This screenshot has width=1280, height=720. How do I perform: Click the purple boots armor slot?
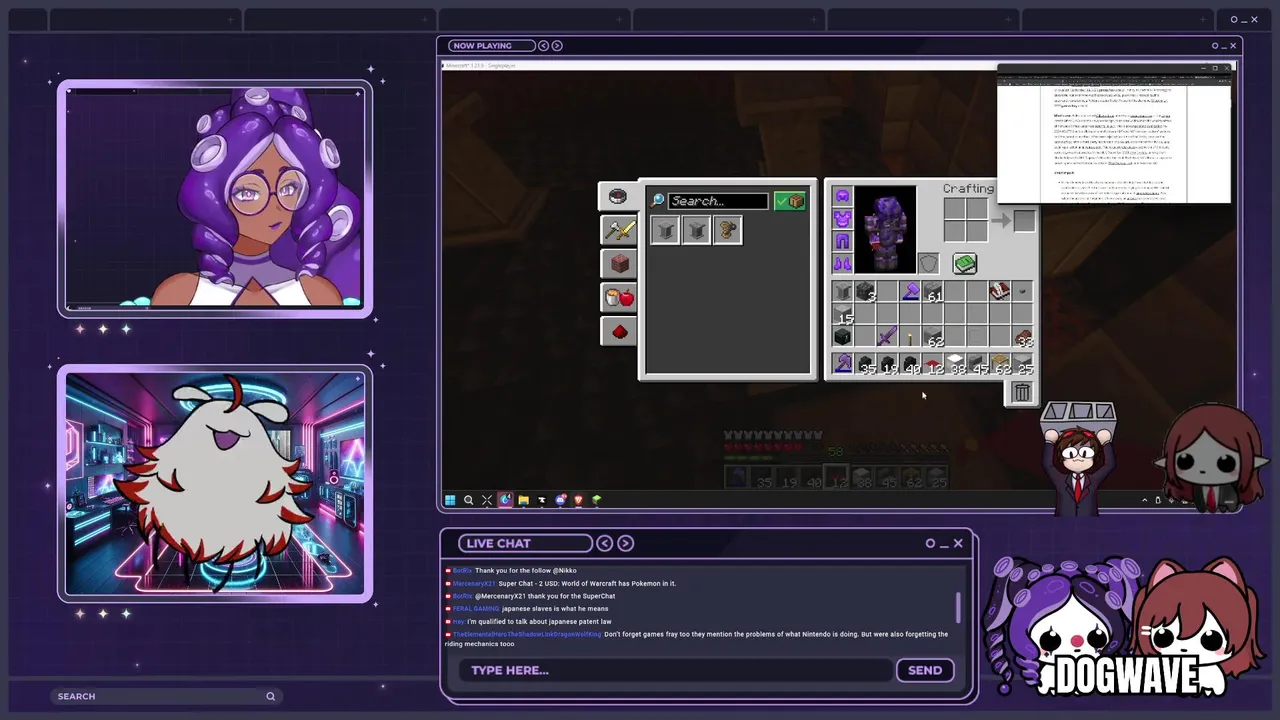(x=842, y=263)
